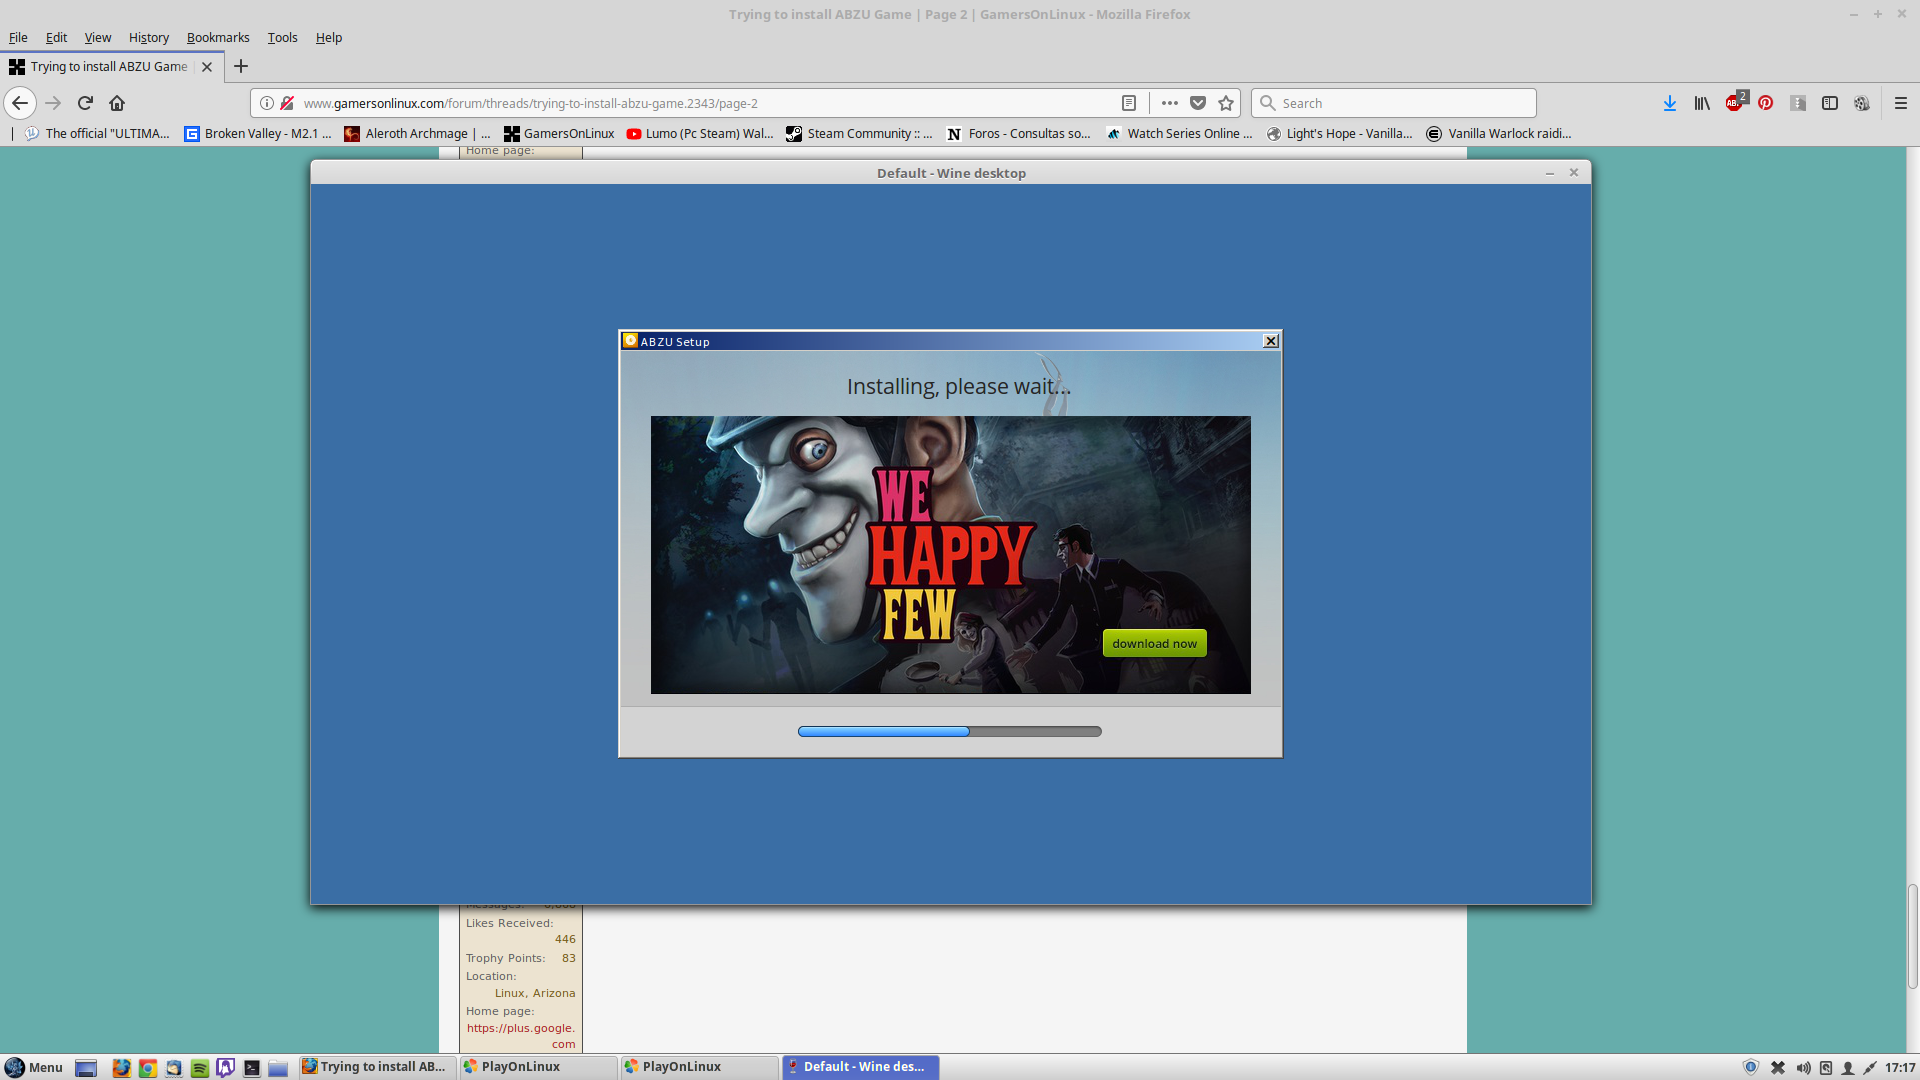
Task: Save page to Pocket
Action: pyautogui.click(x=1198, y=103)
